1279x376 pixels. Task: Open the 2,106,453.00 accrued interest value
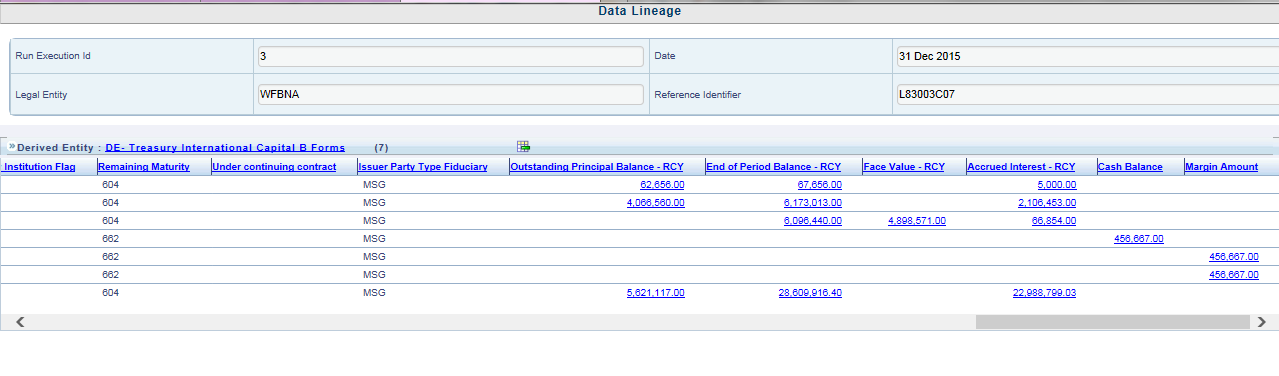pyautogui.click(x=1047, y=203)
